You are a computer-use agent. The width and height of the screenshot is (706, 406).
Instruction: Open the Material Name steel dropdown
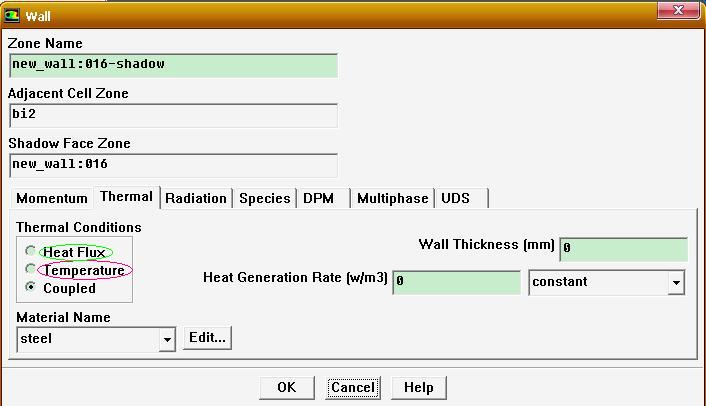[167, 340]
